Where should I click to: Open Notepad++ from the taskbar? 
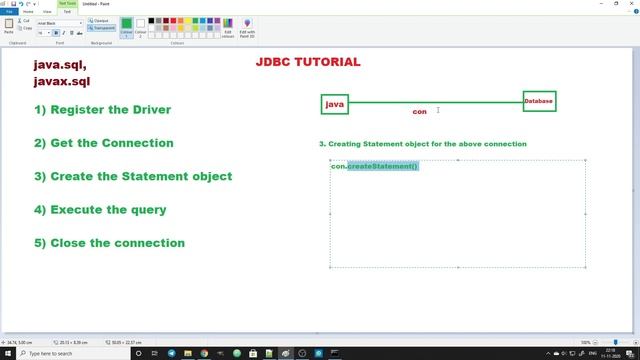tap(269, 353)
